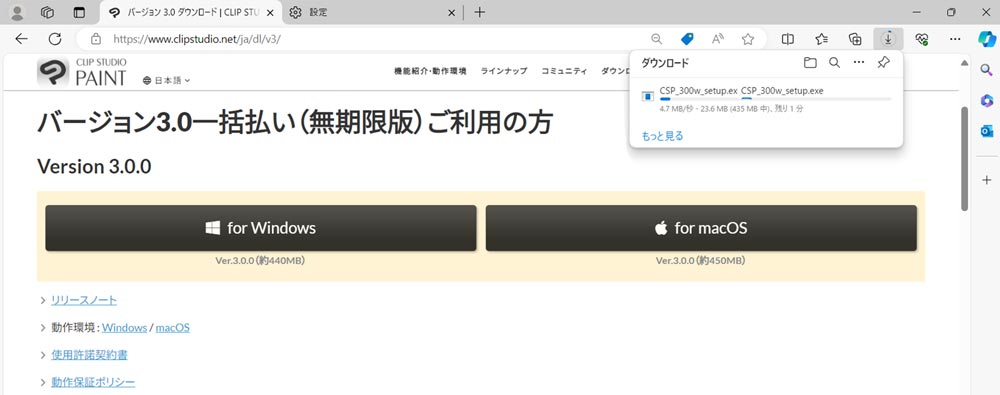The width and height of the screenshot is (1000, 395).
Task: Open the 動作保証ポリシー link
Action: [x=93, y=382]
